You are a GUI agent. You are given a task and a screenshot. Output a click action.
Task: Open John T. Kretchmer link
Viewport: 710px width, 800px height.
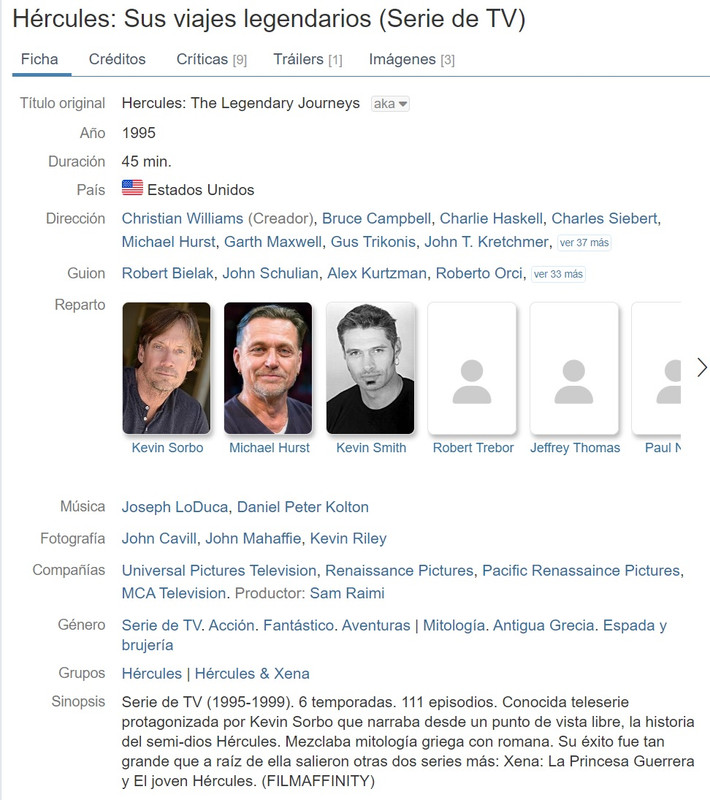point(487,242)
